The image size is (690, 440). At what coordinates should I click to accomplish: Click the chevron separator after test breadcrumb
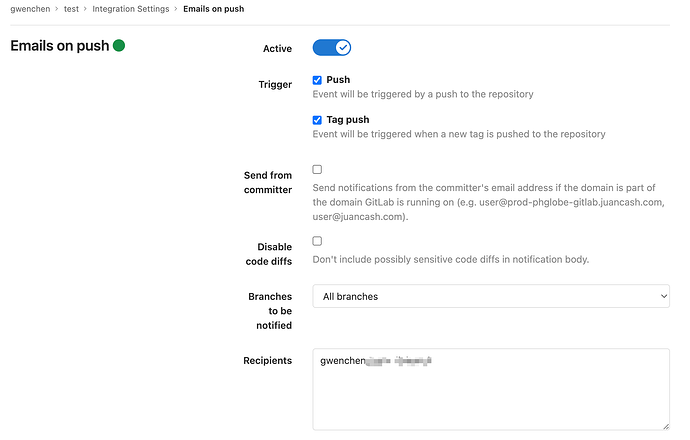tap(85, 9)
